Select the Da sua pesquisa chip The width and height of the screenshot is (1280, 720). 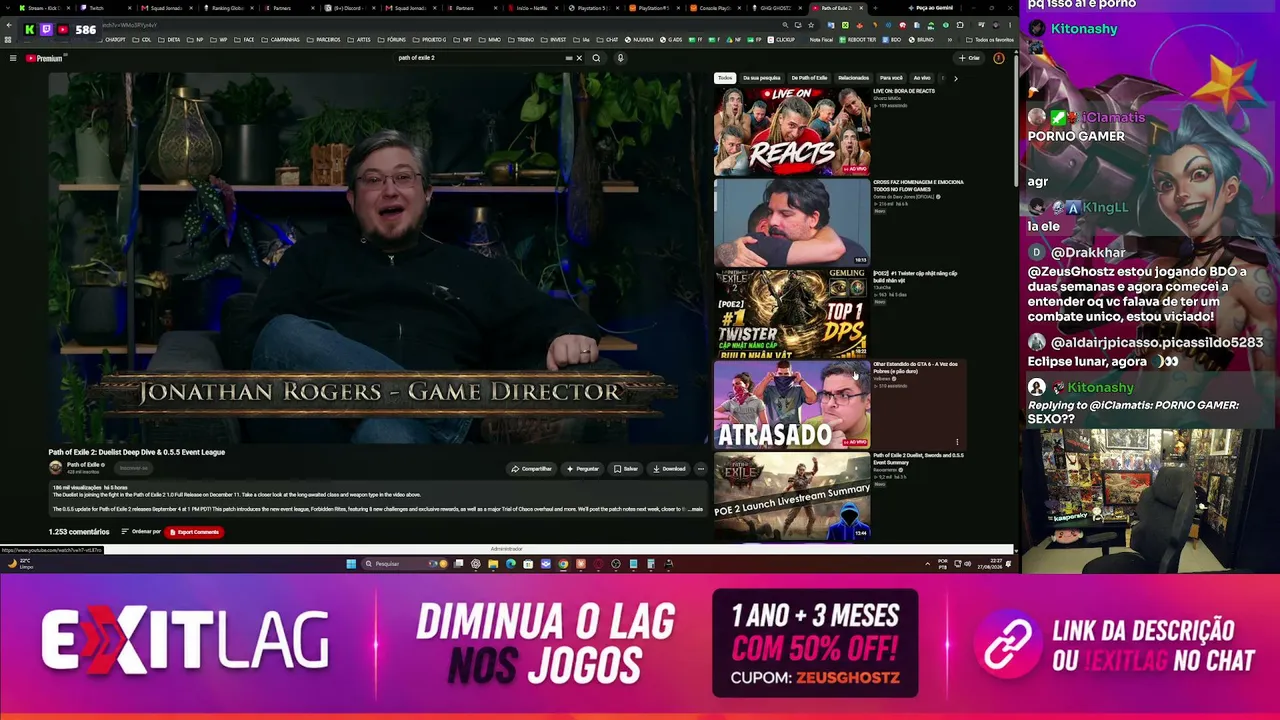pyautogui.click(x=762, y=78)
